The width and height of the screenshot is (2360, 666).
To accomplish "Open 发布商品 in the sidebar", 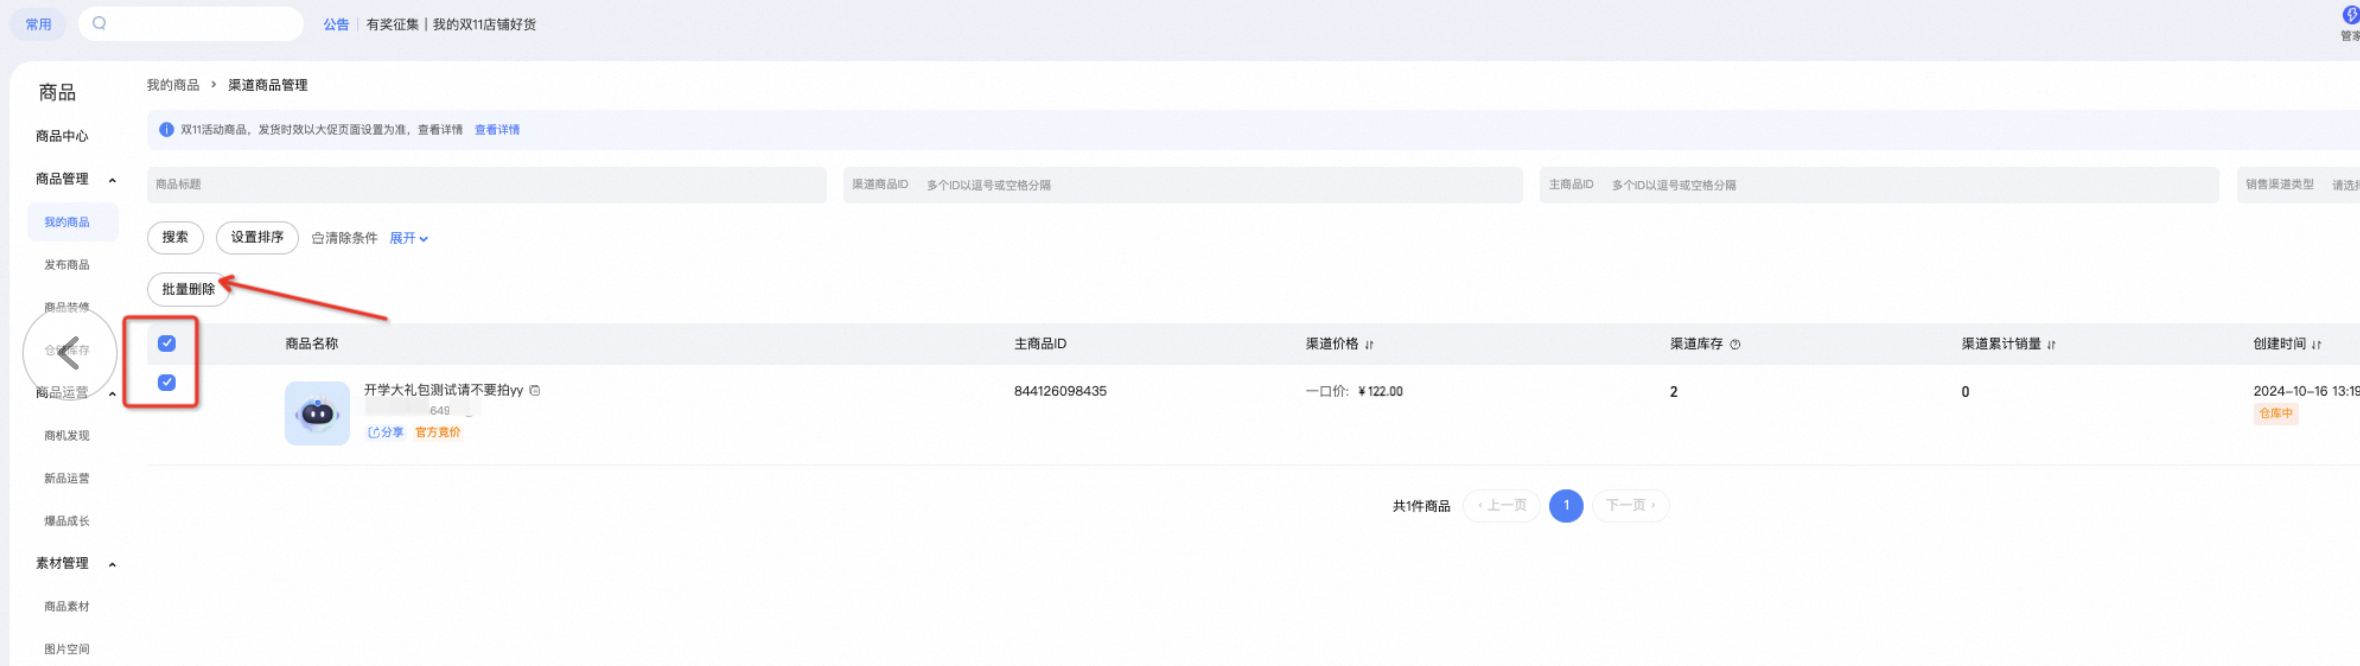I will pos(67,265).
